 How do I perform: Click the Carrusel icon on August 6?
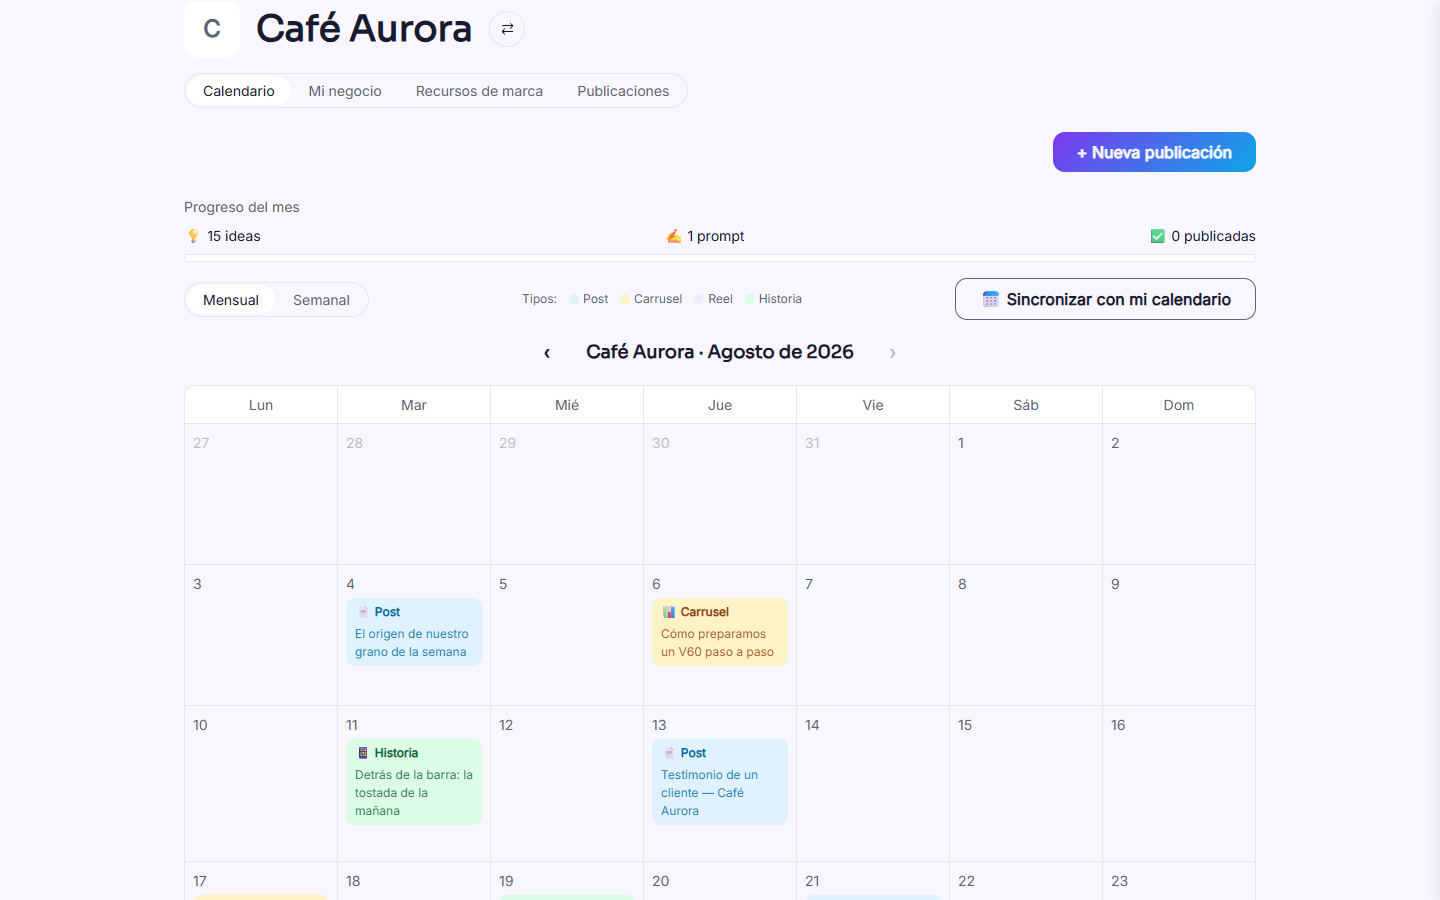(669, 612)
